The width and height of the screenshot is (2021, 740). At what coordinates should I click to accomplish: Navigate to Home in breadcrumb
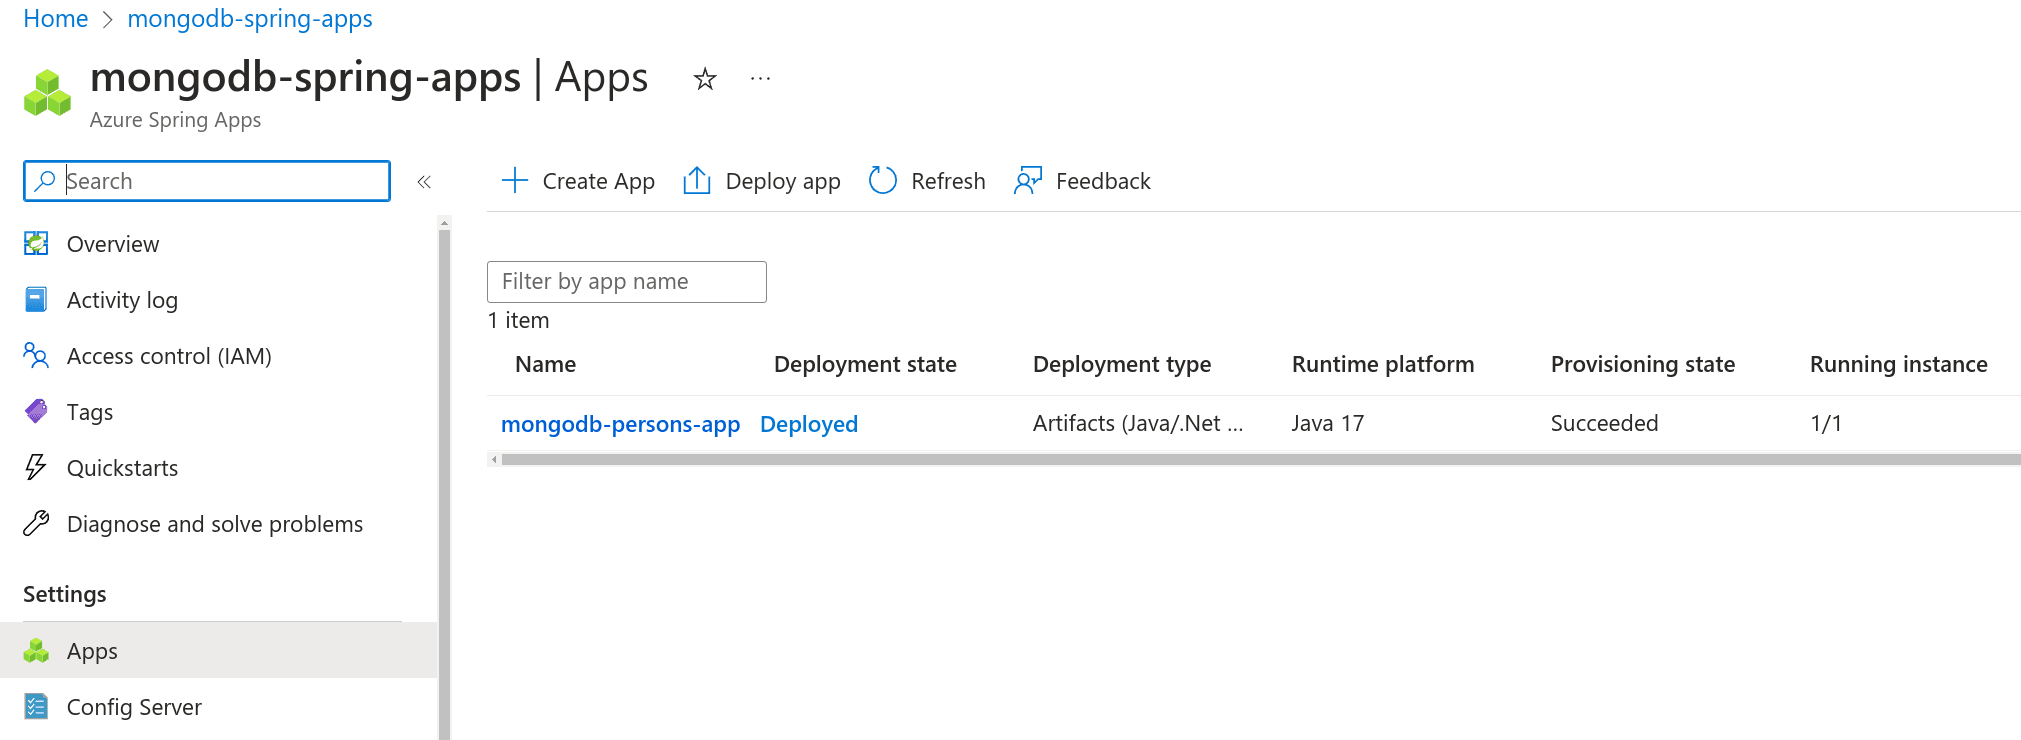pos(55,19)
